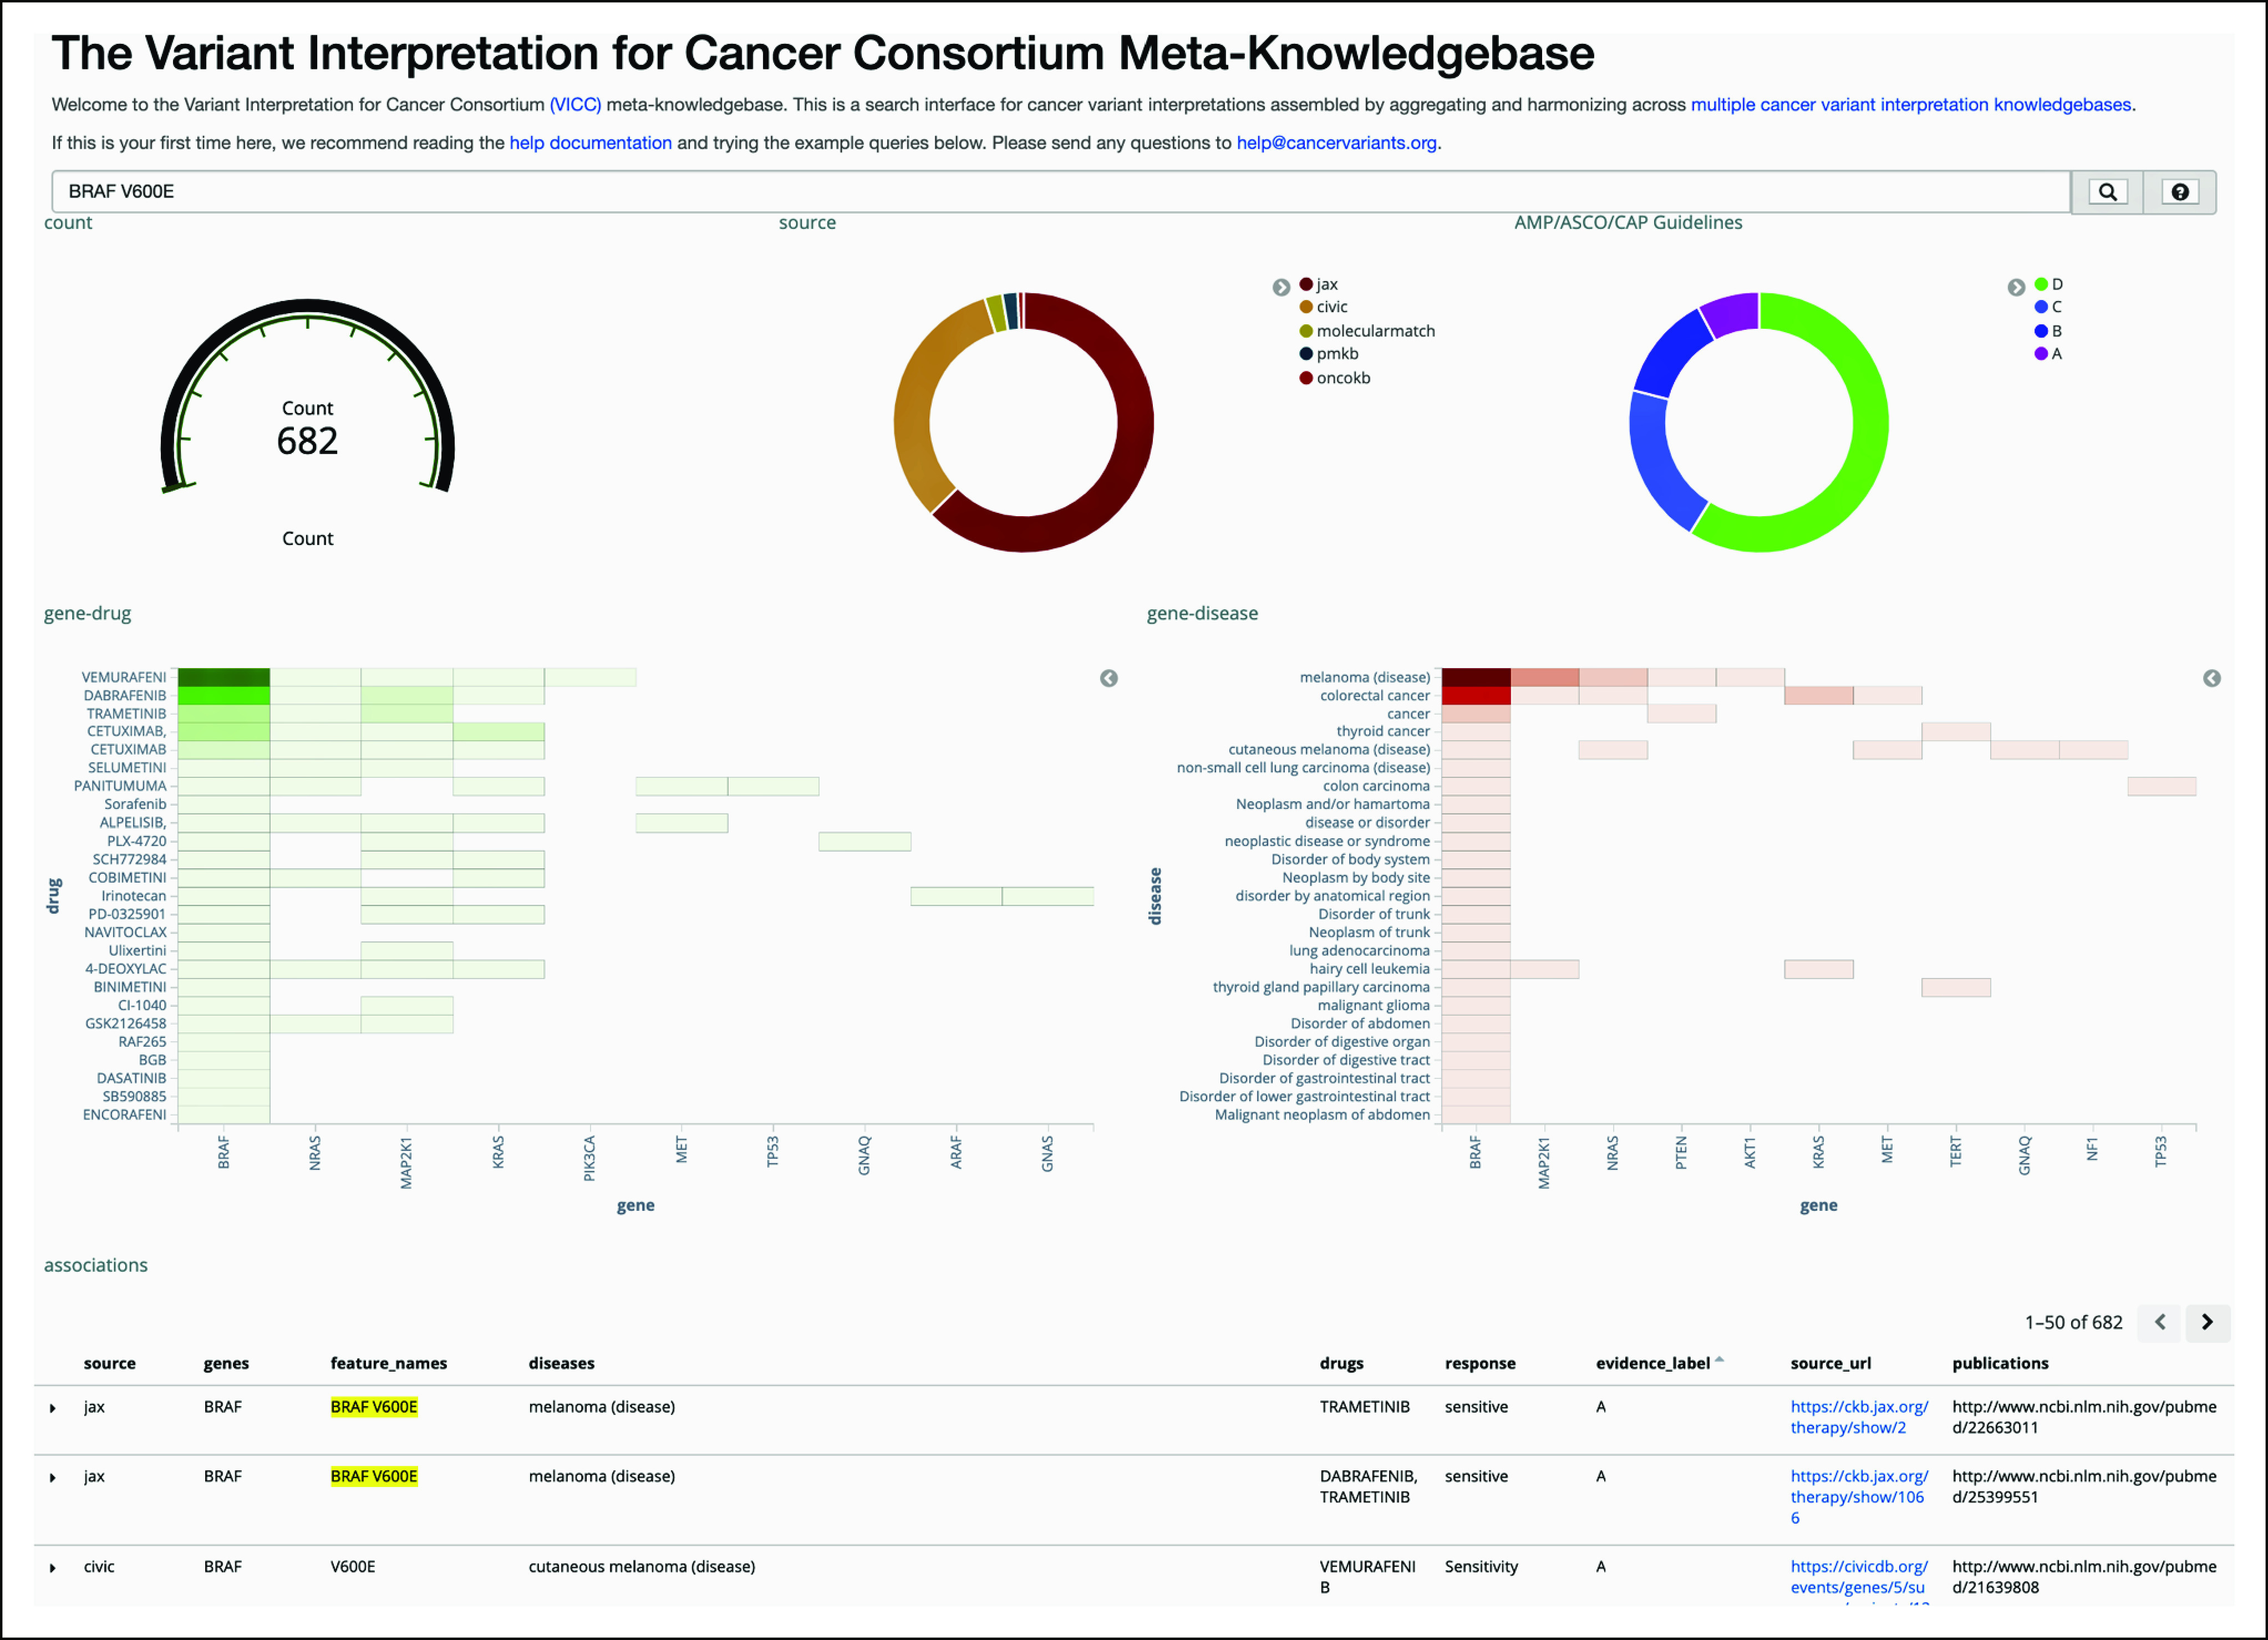Click the drugs column header

tap(1341, 1364)
